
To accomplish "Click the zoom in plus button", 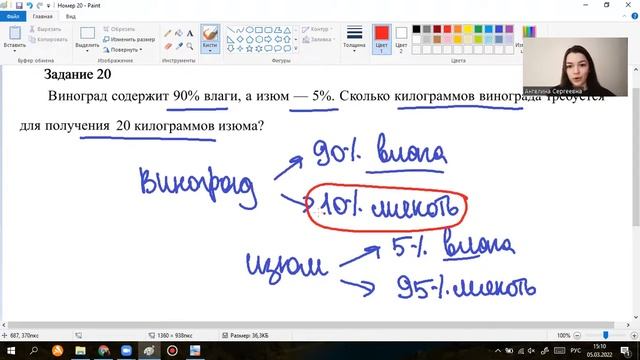I will point(634,336).
